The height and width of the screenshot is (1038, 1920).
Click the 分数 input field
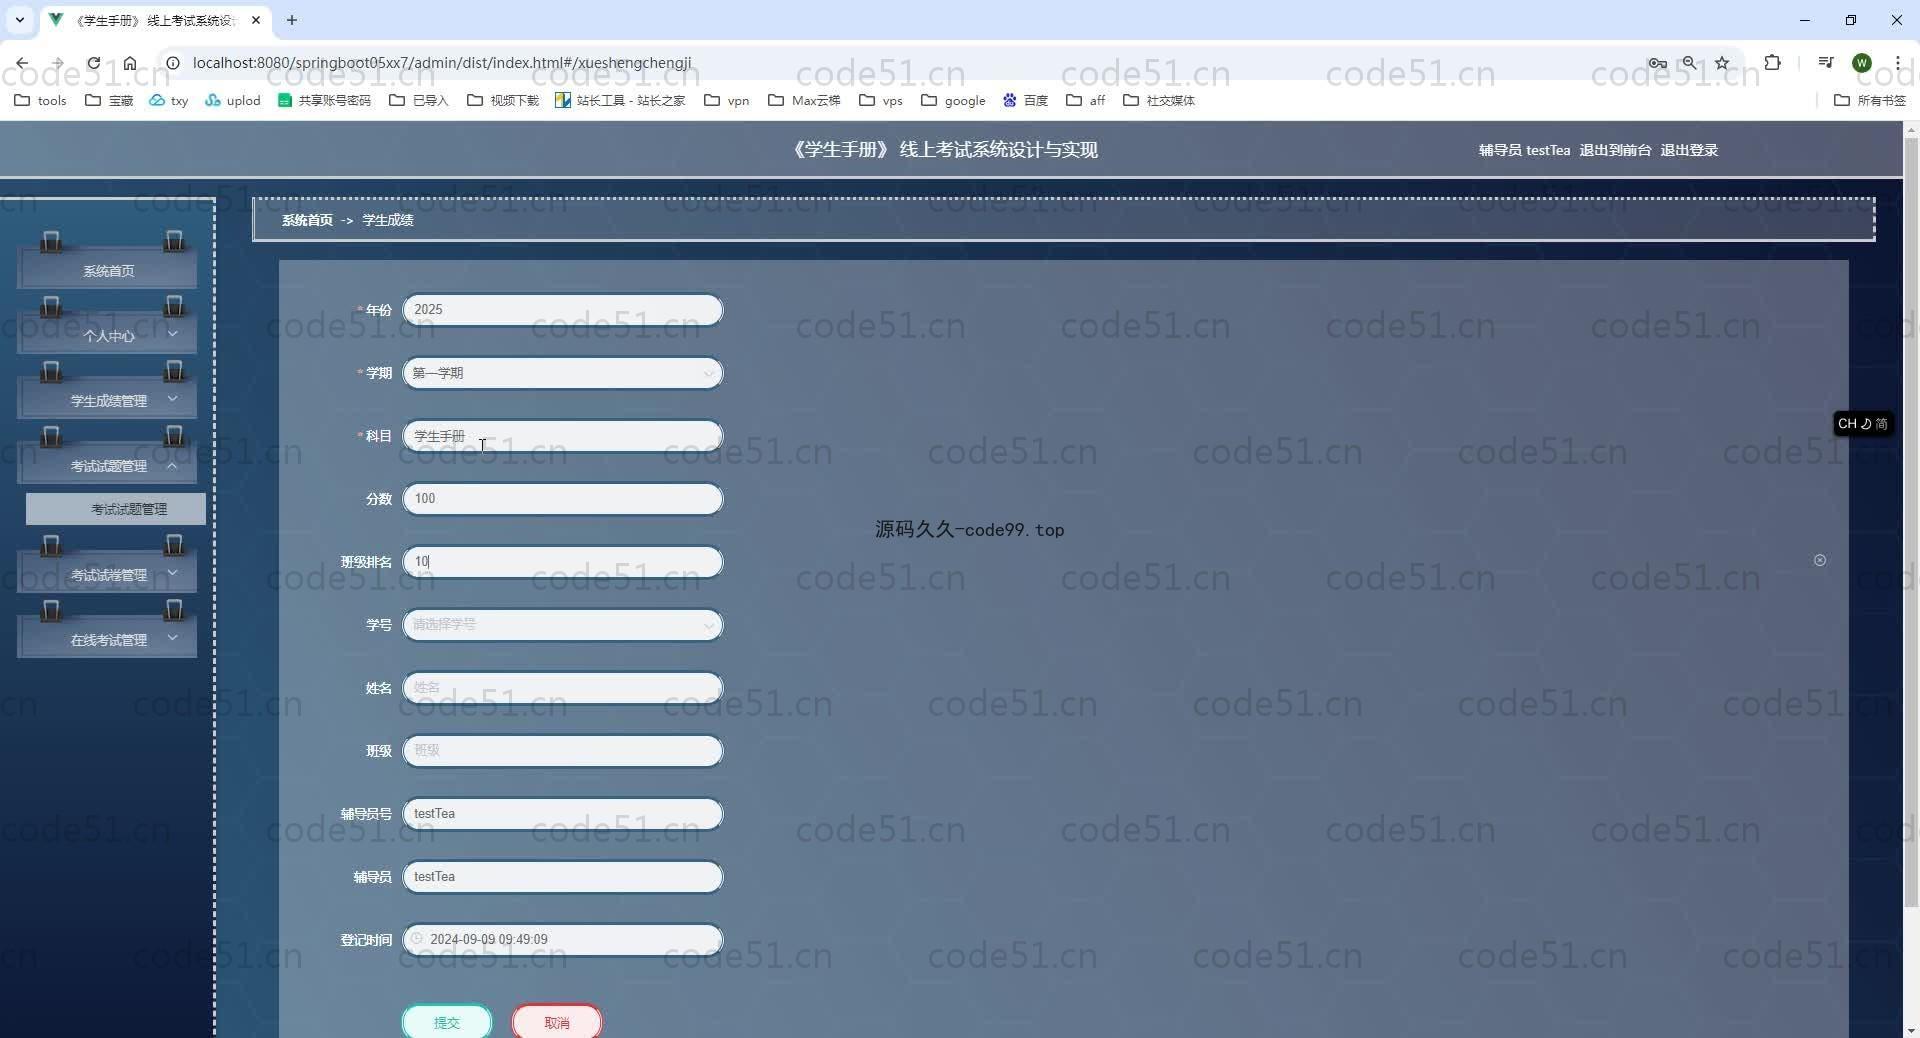tap(563, 499)
